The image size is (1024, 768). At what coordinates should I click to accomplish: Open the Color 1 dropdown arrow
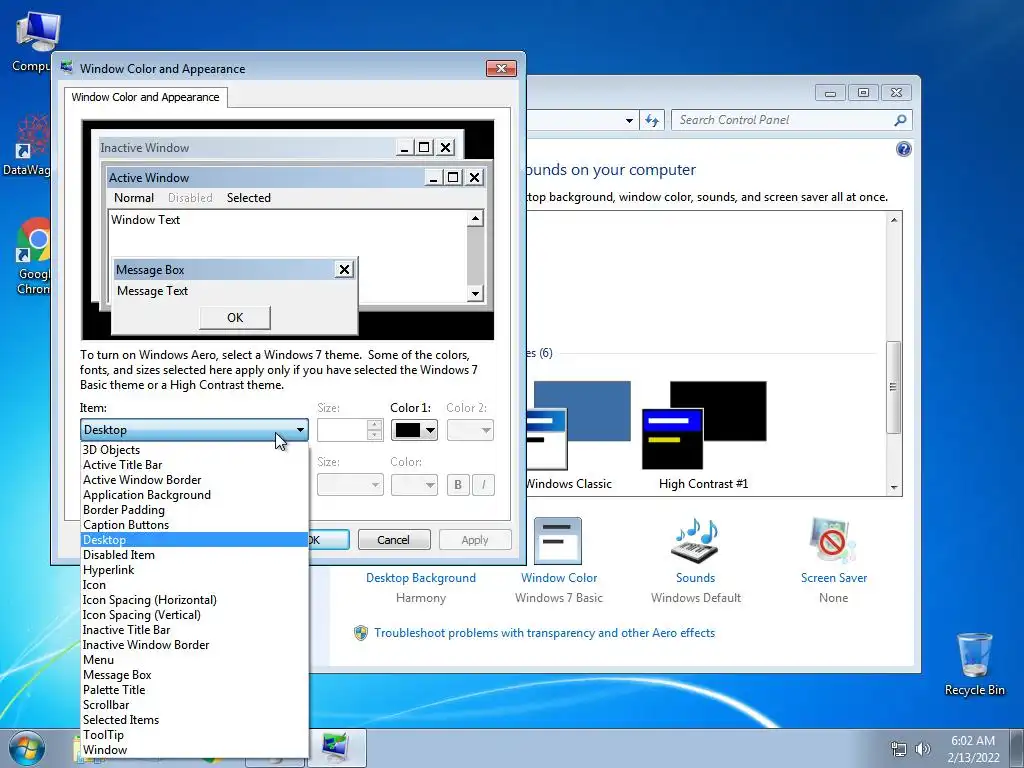(x=430, y=430)
